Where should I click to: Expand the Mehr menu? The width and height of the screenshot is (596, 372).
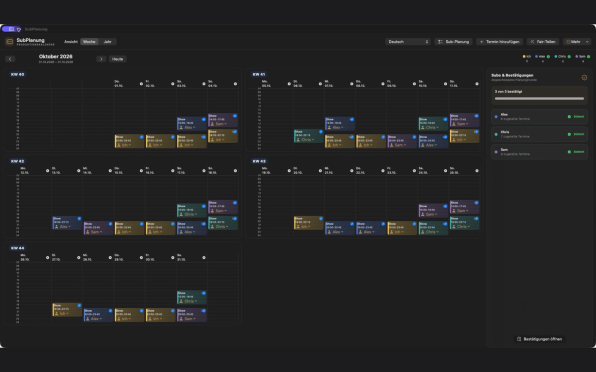pyautogui.click(x=577, y=42)
